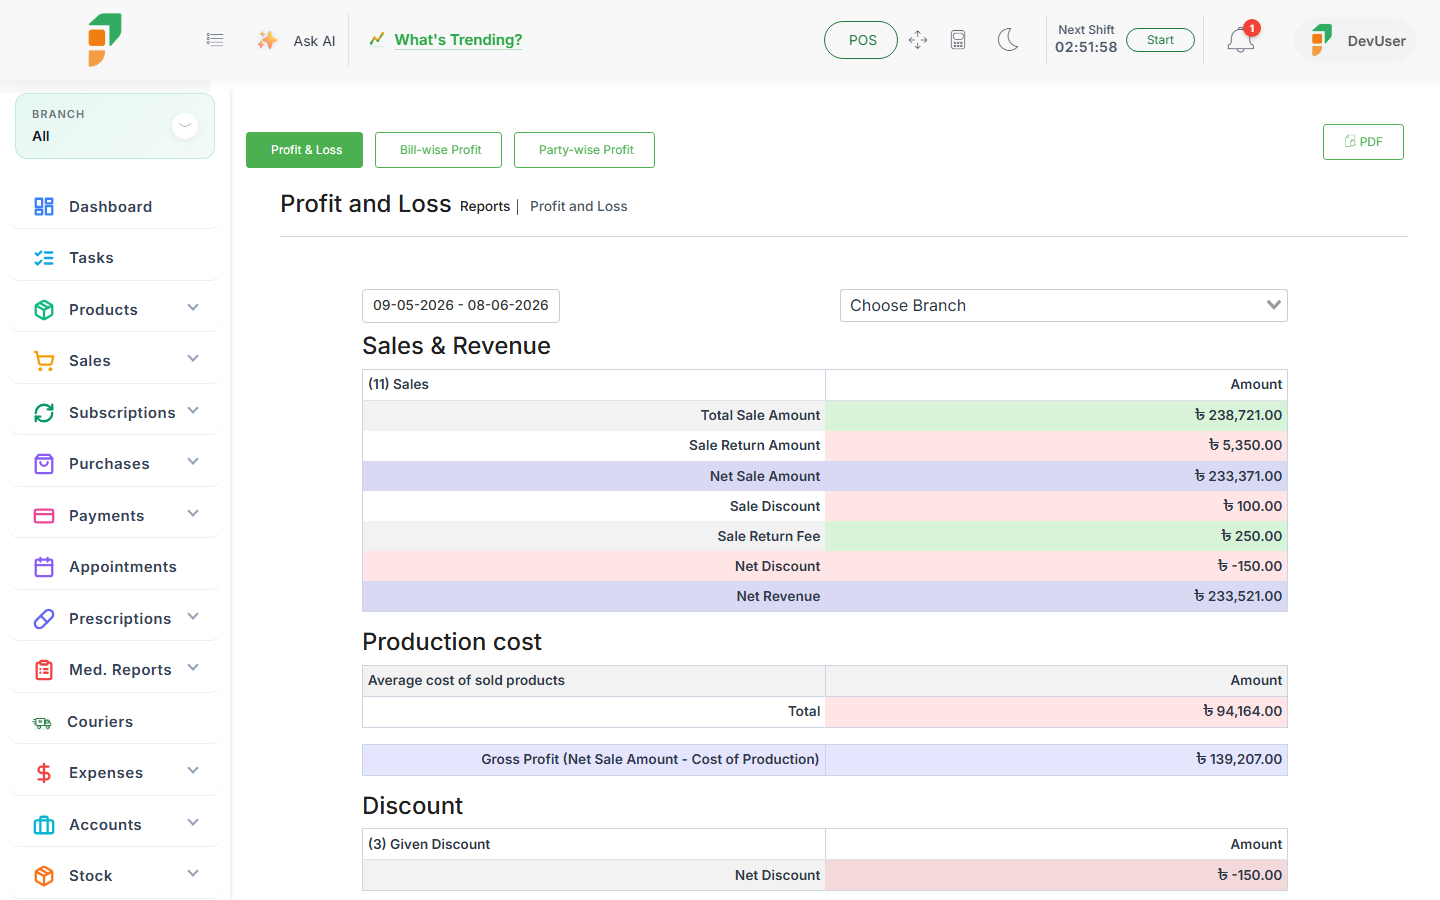Click the Purchases bag icon

(44, 464)
